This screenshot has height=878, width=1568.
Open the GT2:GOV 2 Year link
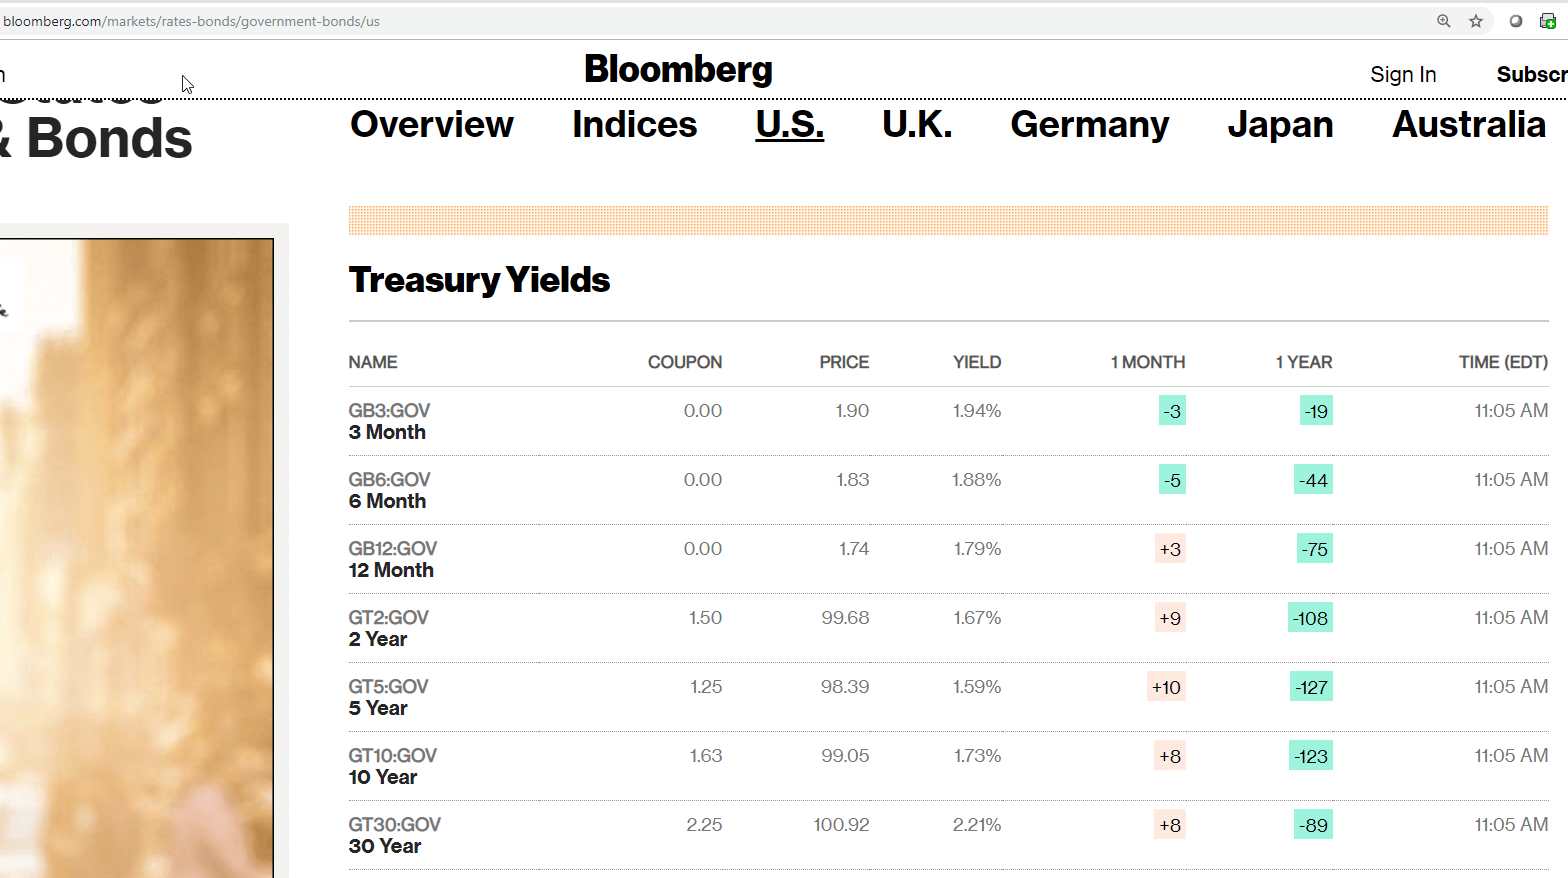coord(388,628)
